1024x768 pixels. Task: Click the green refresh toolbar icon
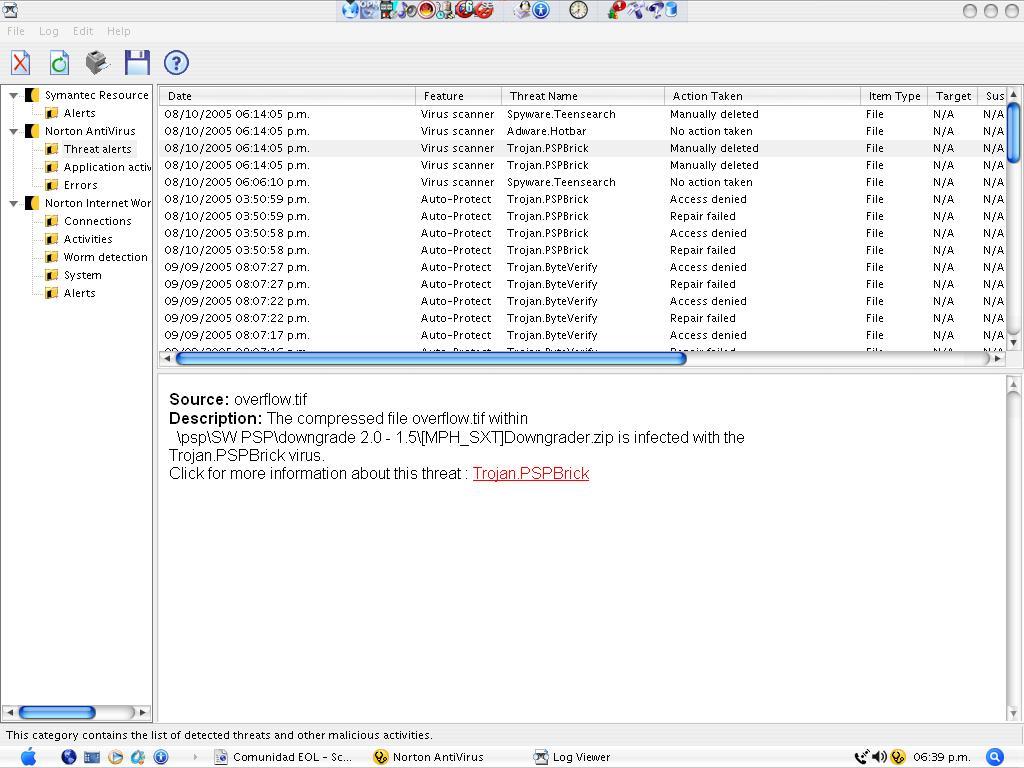tap(59, 63)
